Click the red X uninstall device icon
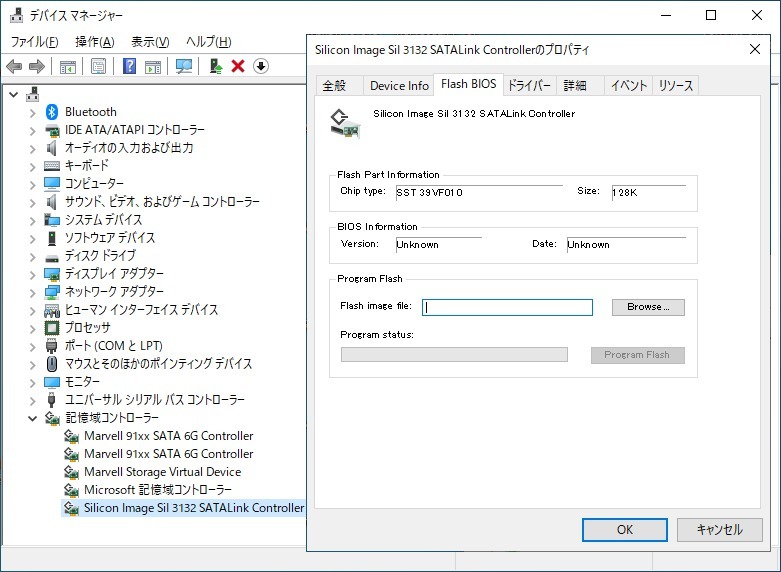The image size is (781, 572). tap(238, 66)
